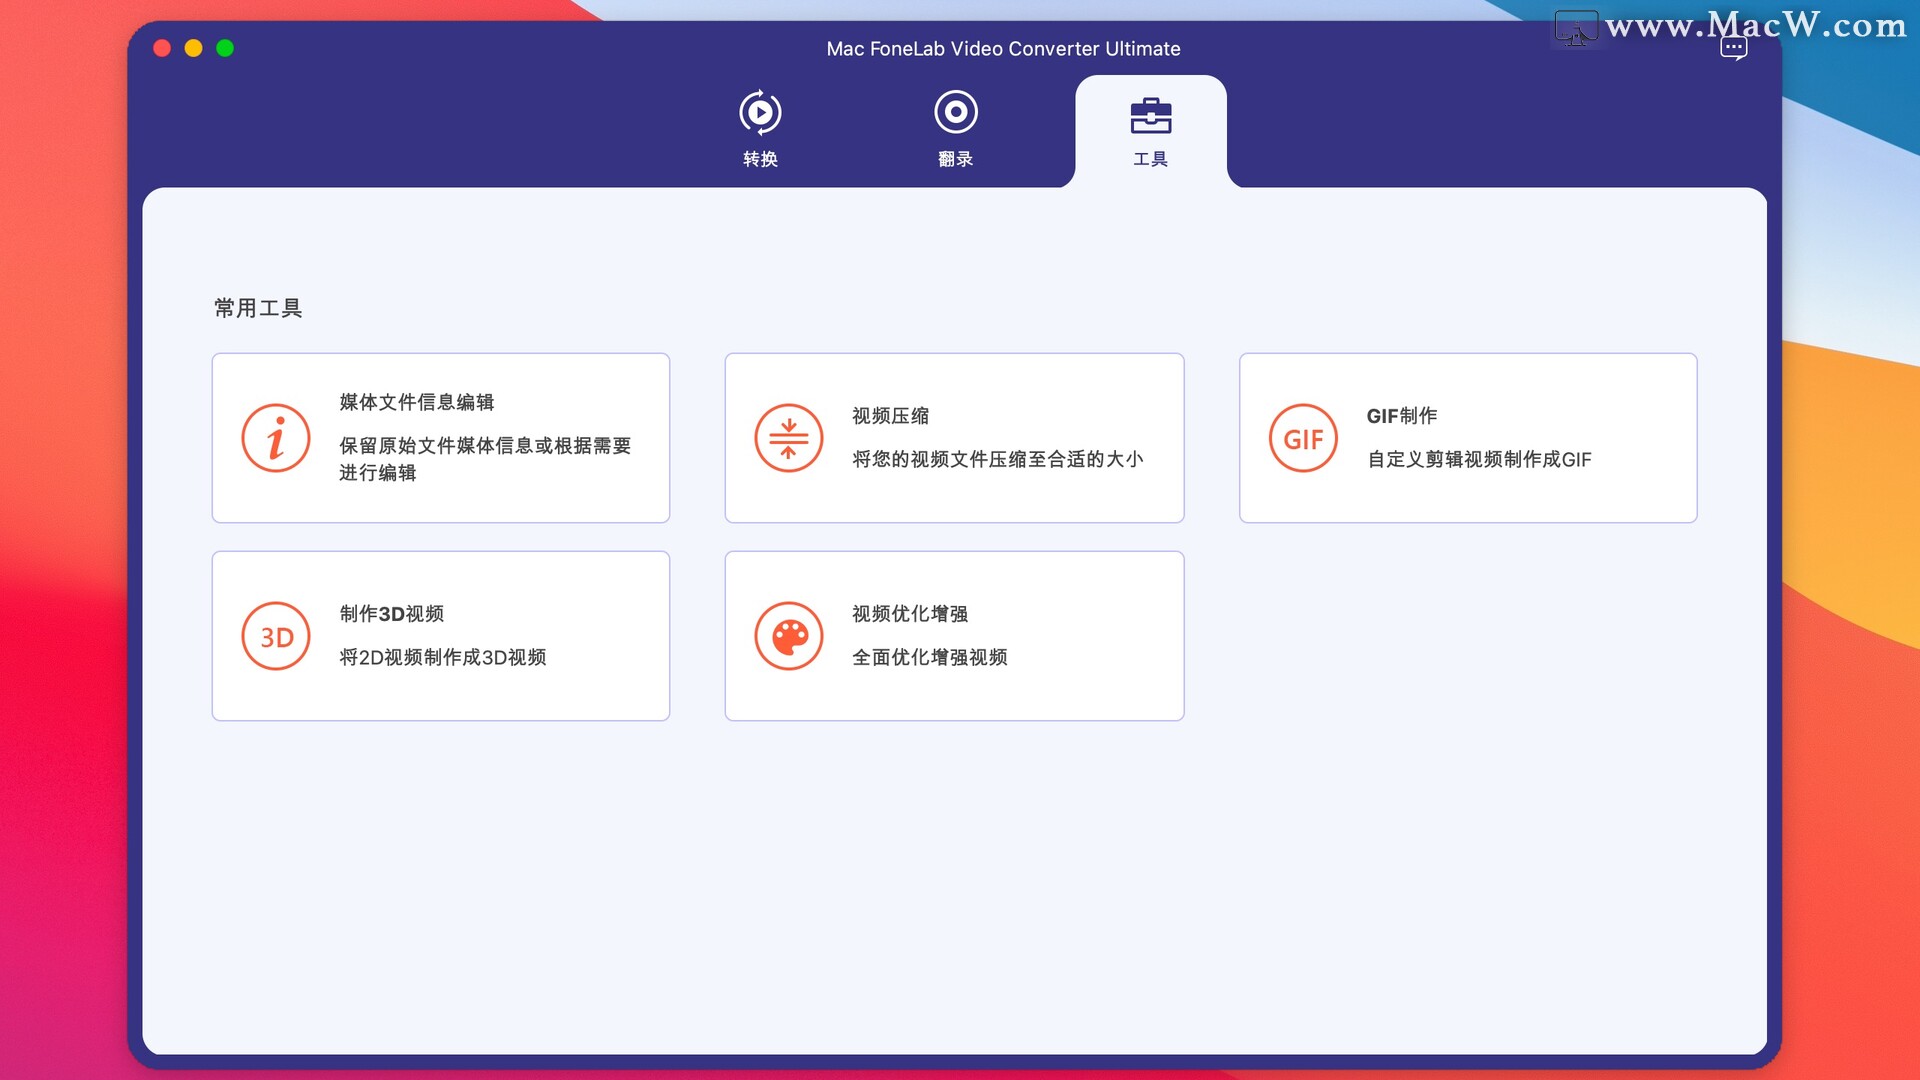Screen dimensions: 1920x1080
Task: Click the disc rip icon
Action: pyautogui.click(x=956, y=112)
